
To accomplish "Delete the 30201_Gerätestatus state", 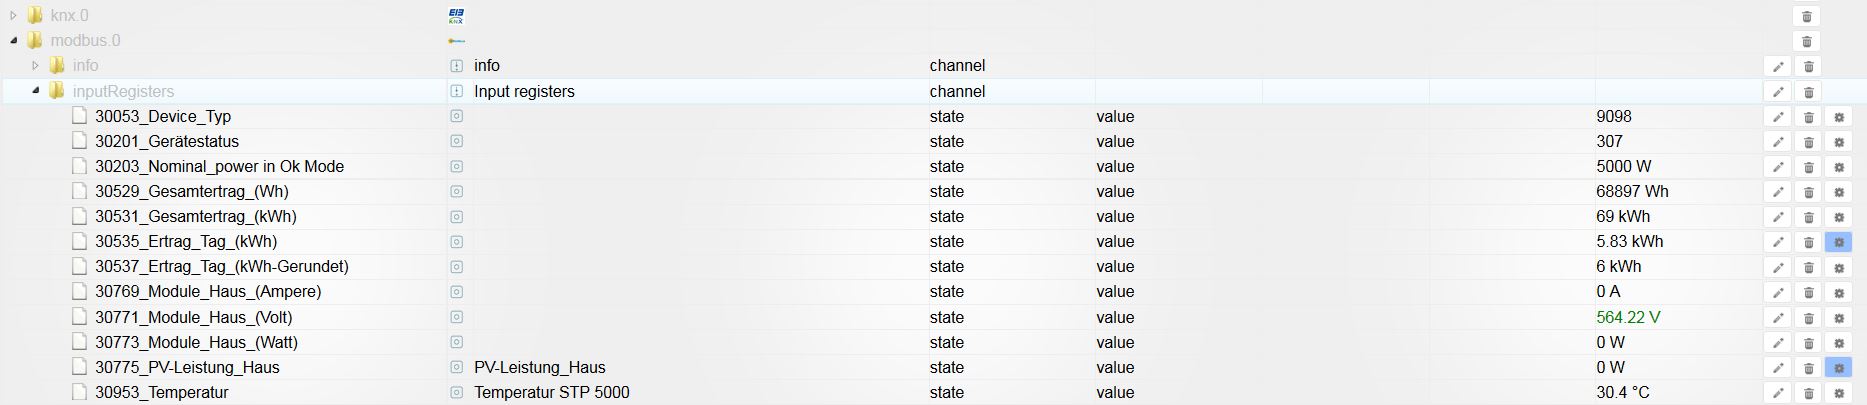I will pyautogui.click(x=1808, y=142).
